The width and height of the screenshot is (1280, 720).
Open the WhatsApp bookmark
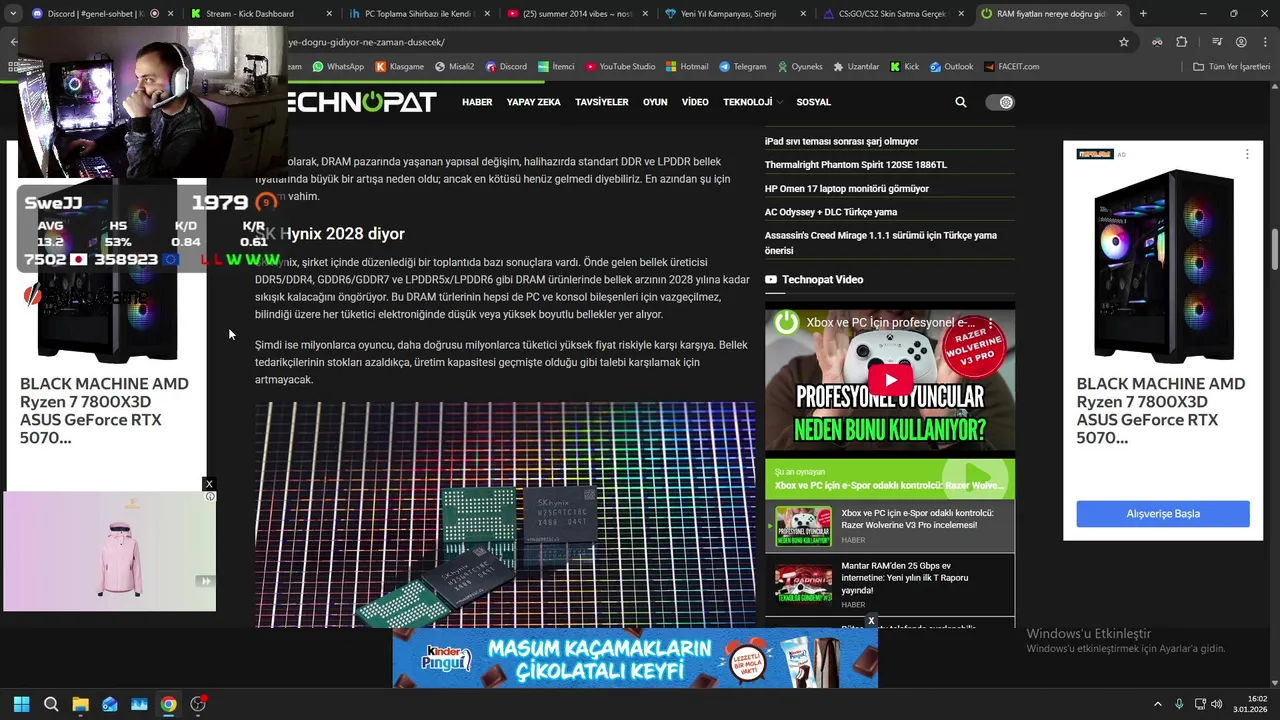click(x=338, y=67)
